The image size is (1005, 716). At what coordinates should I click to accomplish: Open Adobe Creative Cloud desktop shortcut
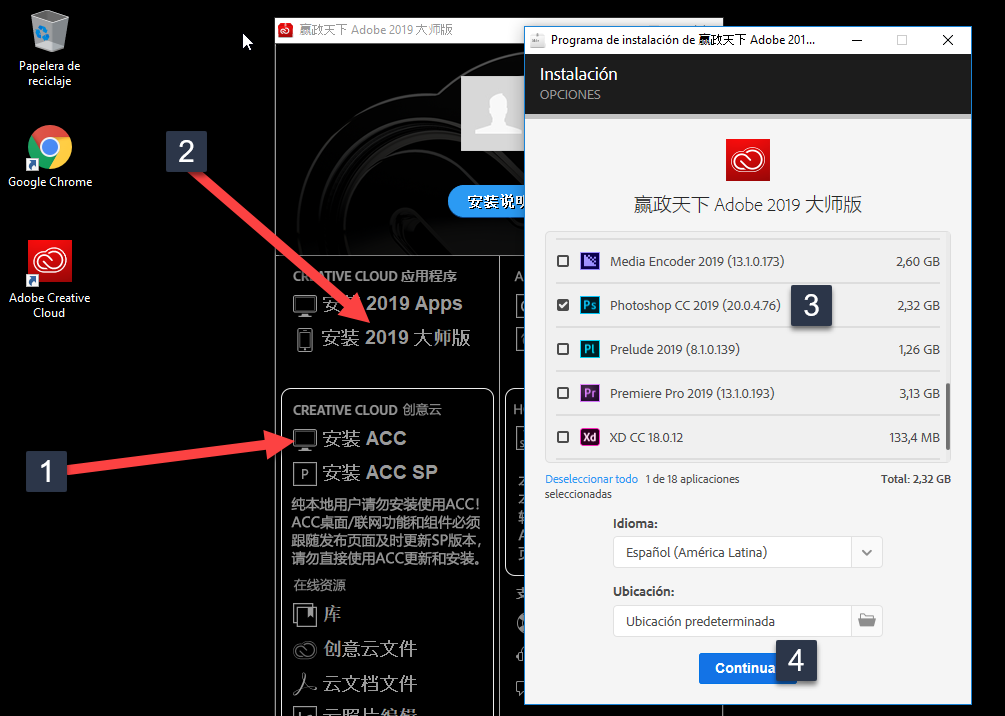click(49, 279)
